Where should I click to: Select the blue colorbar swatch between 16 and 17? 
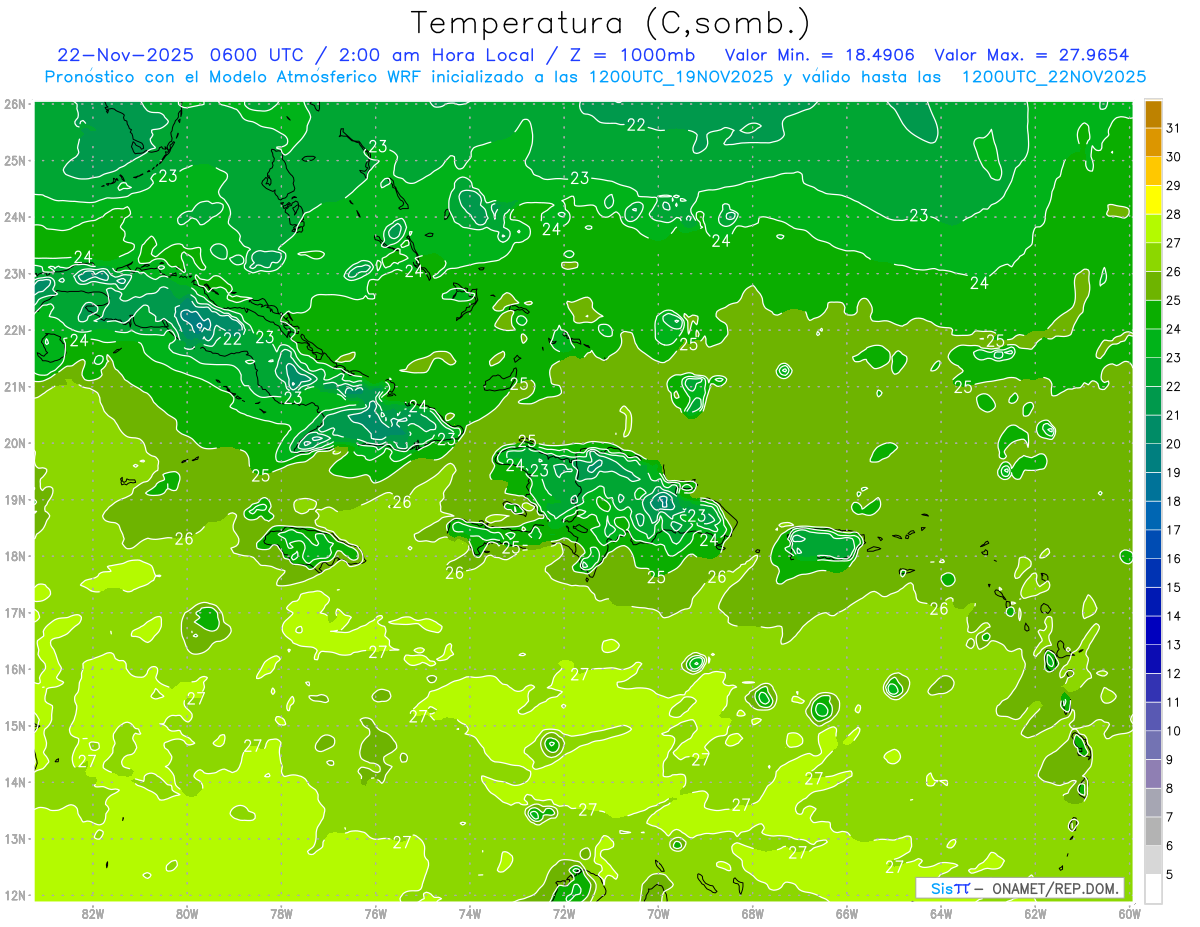pyautogui.click(x=1153, y=543)
